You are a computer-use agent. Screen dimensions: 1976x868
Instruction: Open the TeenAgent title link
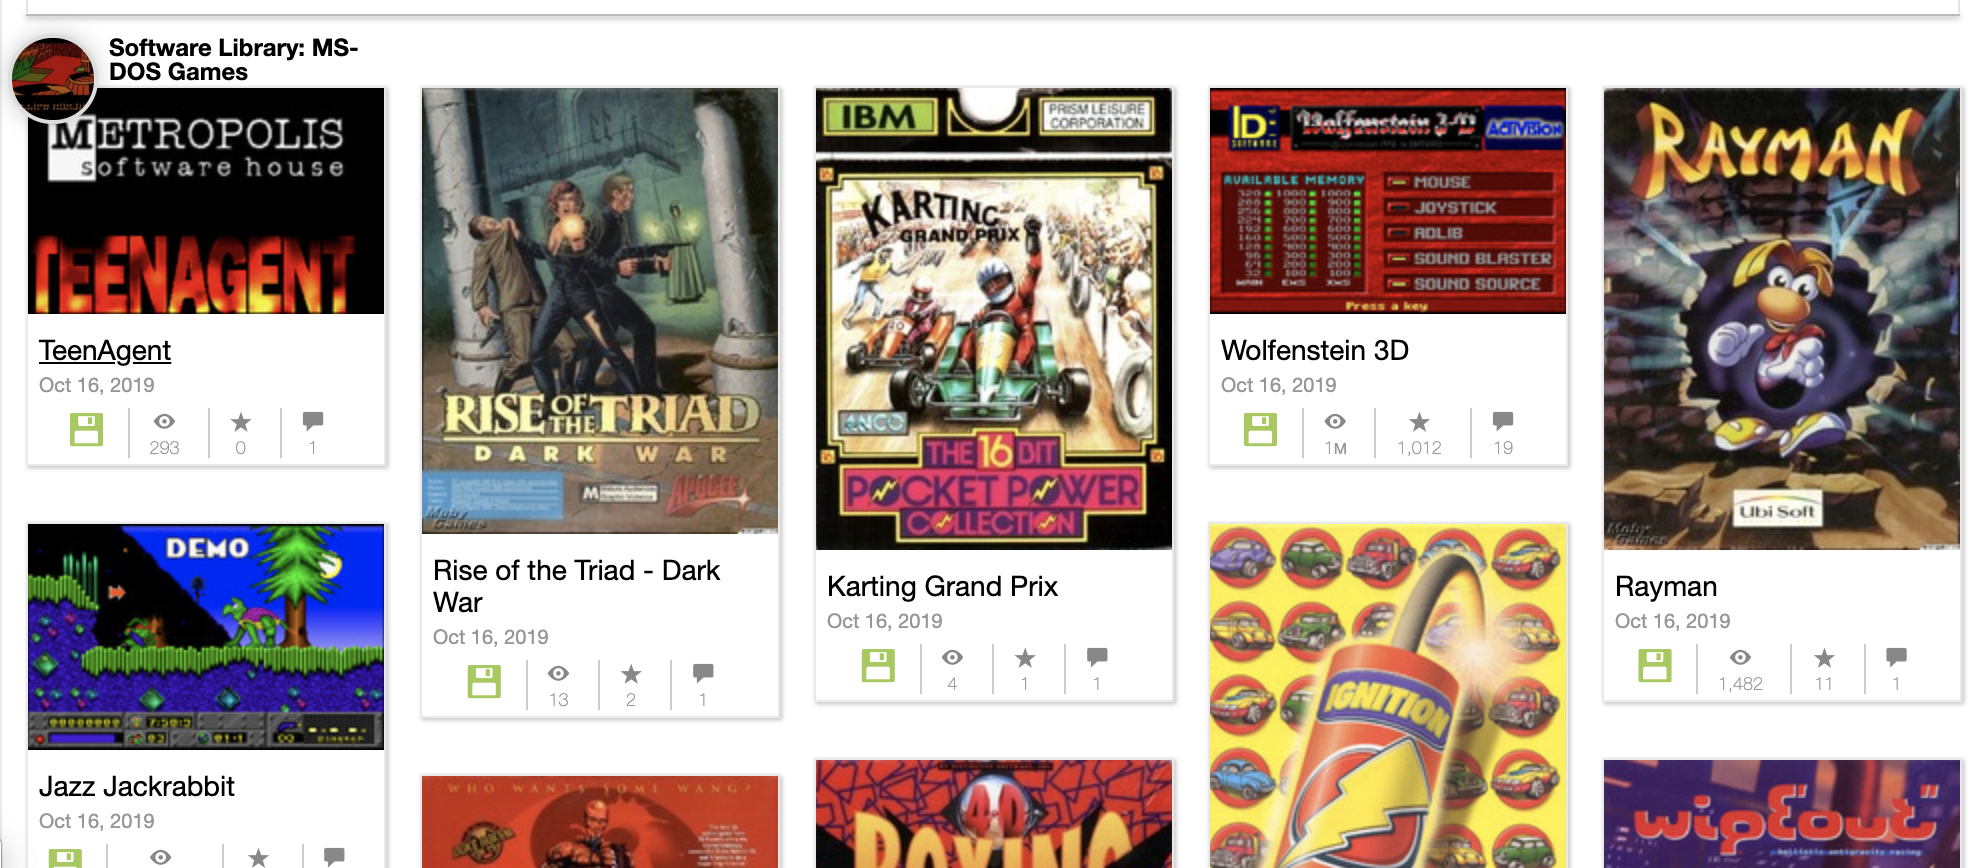105,351
